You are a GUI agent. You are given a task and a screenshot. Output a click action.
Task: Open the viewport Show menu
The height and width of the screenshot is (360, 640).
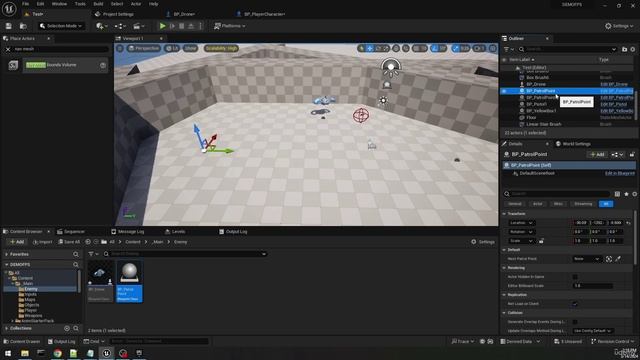[190, 48]
